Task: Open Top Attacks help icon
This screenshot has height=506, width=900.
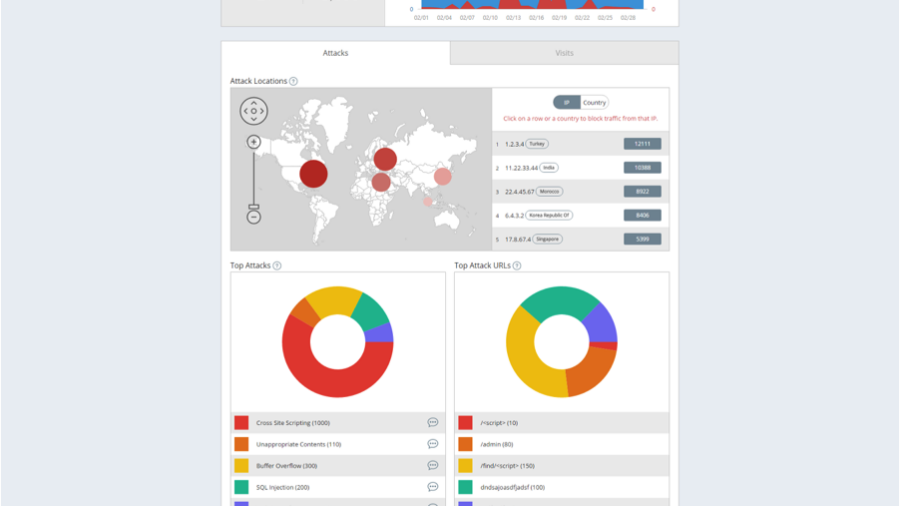Action: 277,266
